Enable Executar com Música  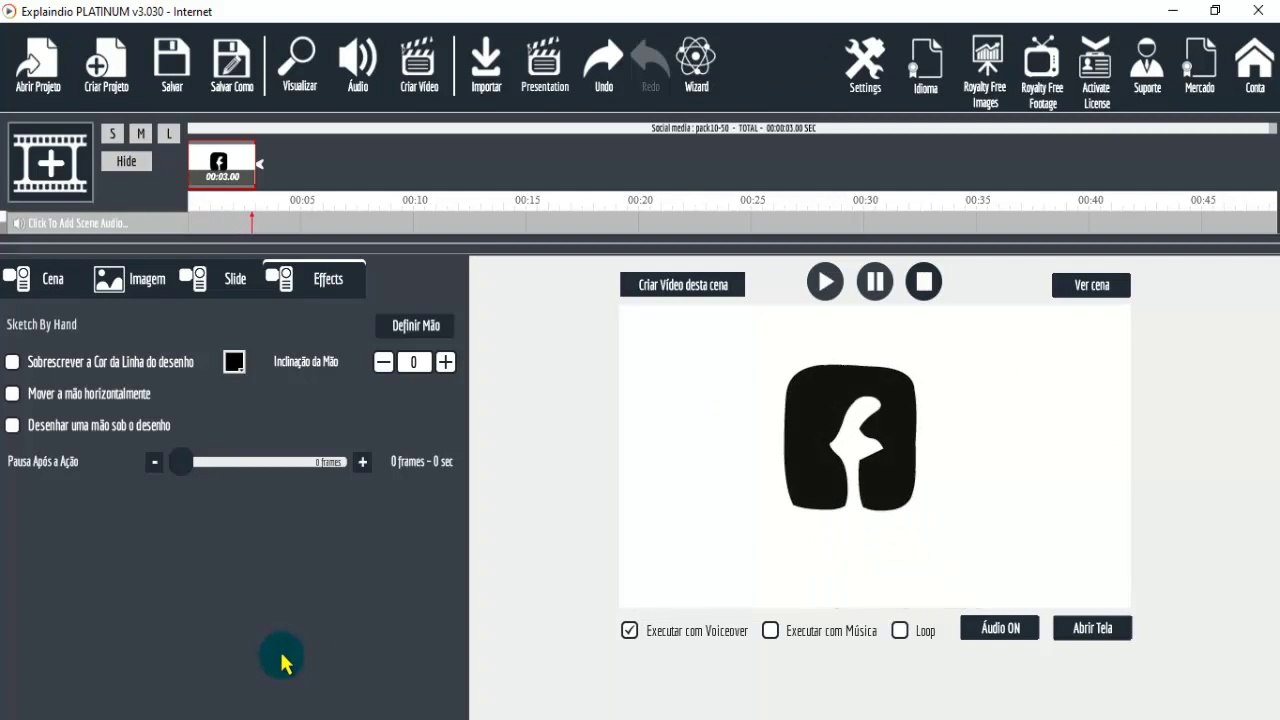[770, 630]
